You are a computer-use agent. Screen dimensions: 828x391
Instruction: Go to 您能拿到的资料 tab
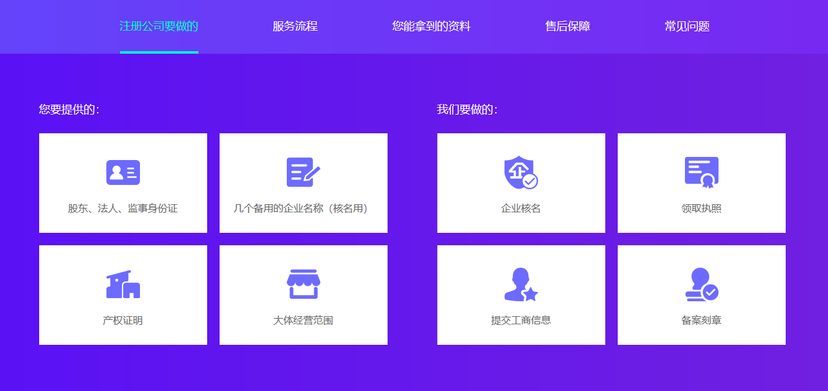click(x=431, y=26)
